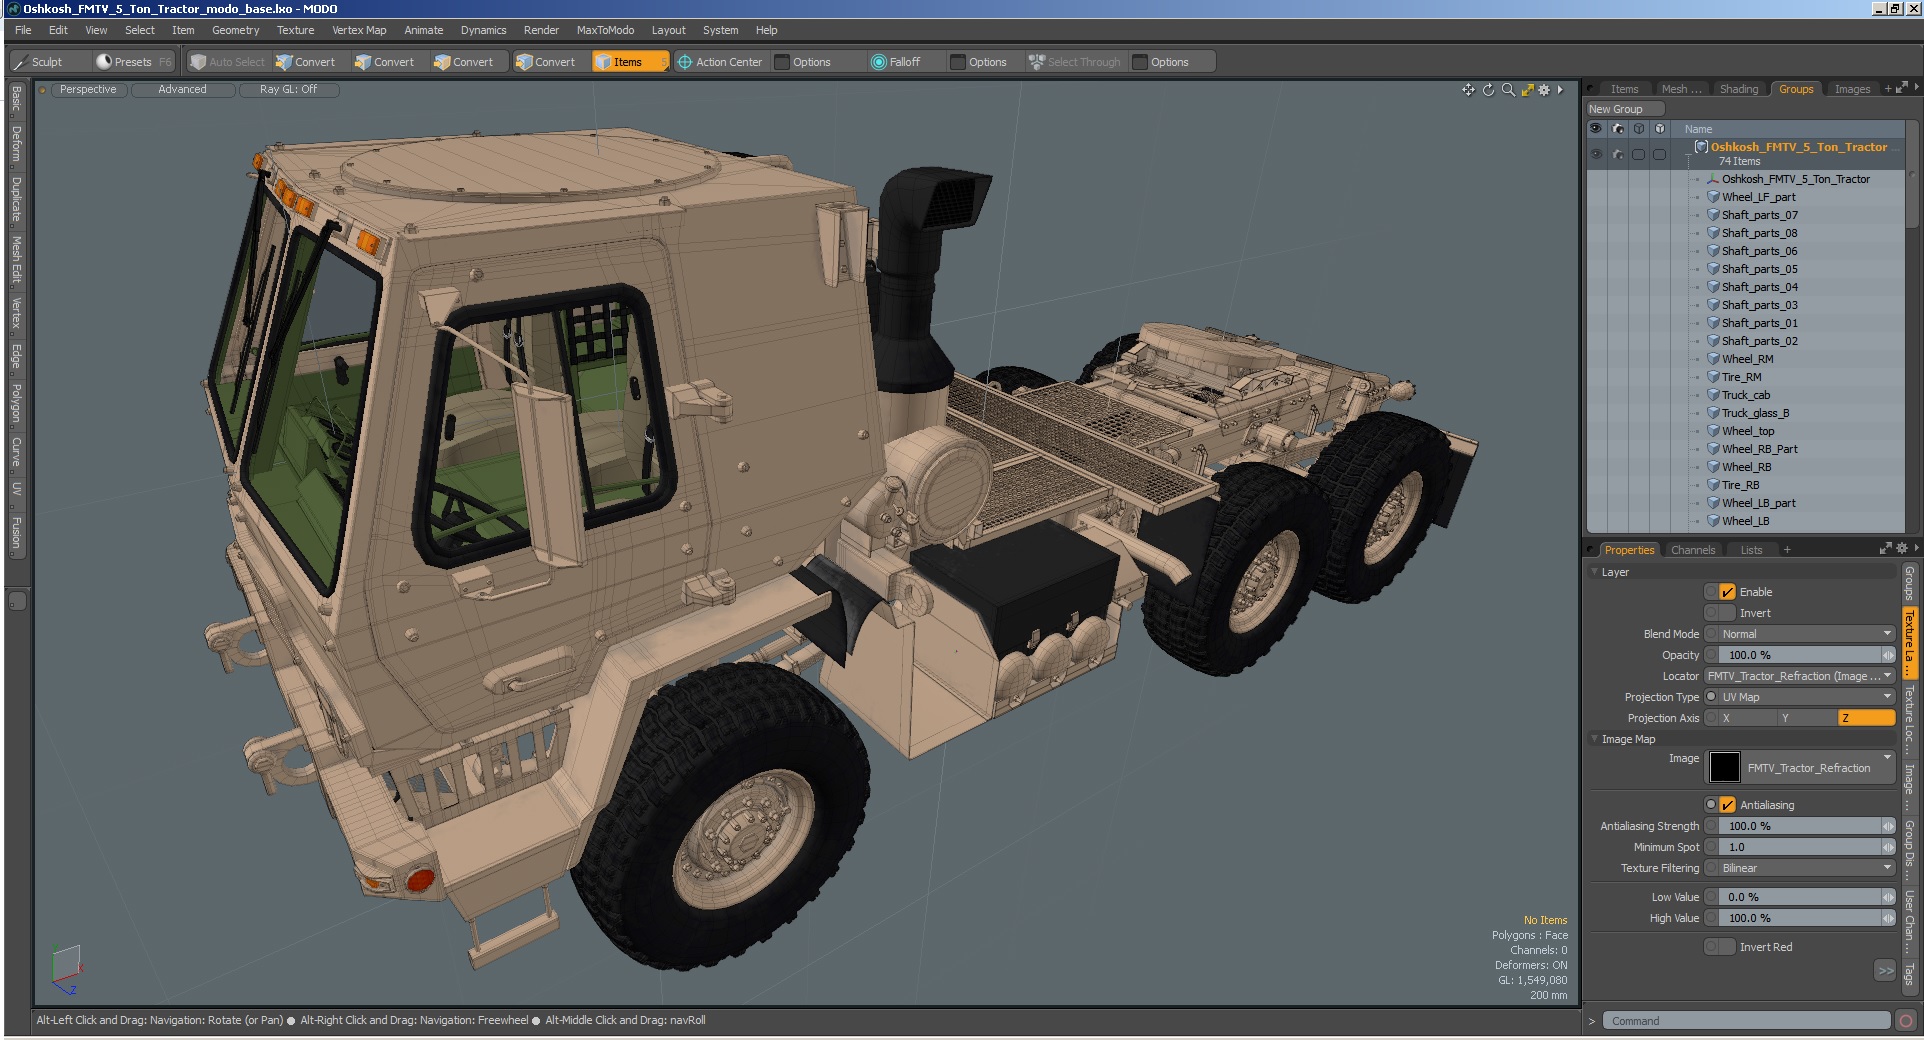
Task: Open the Geometry menu
Action: point(235,30)
